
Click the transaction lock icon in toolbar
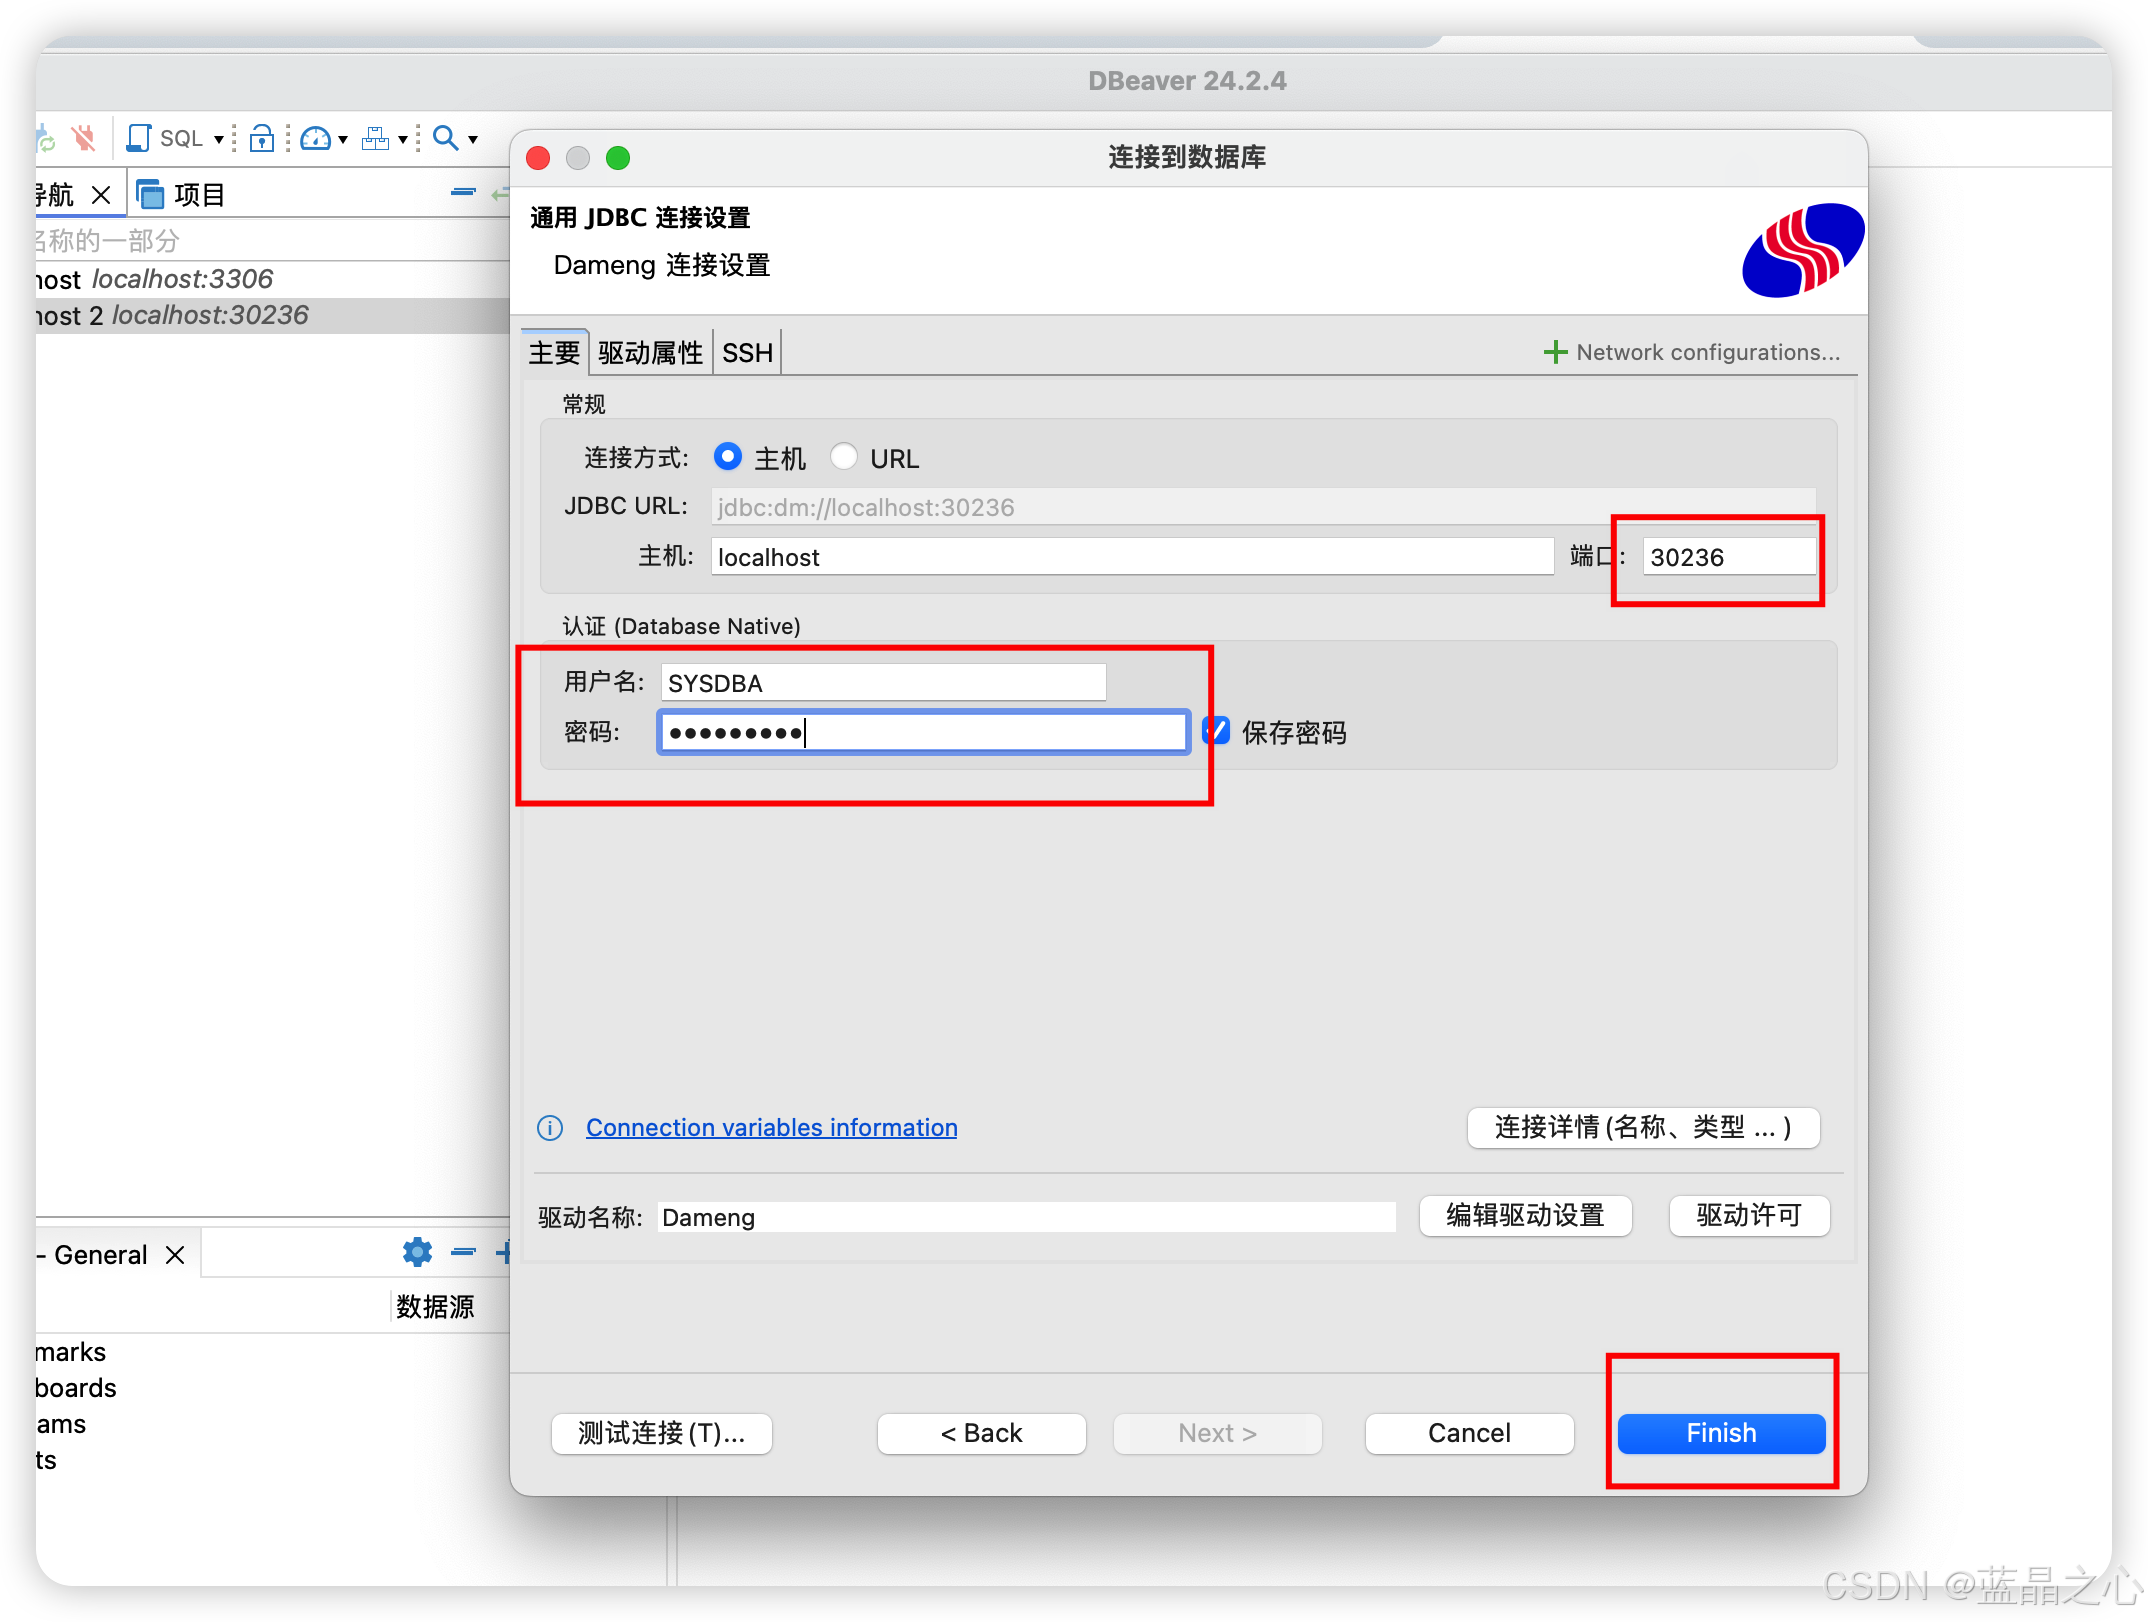click(x=262, y=138)
